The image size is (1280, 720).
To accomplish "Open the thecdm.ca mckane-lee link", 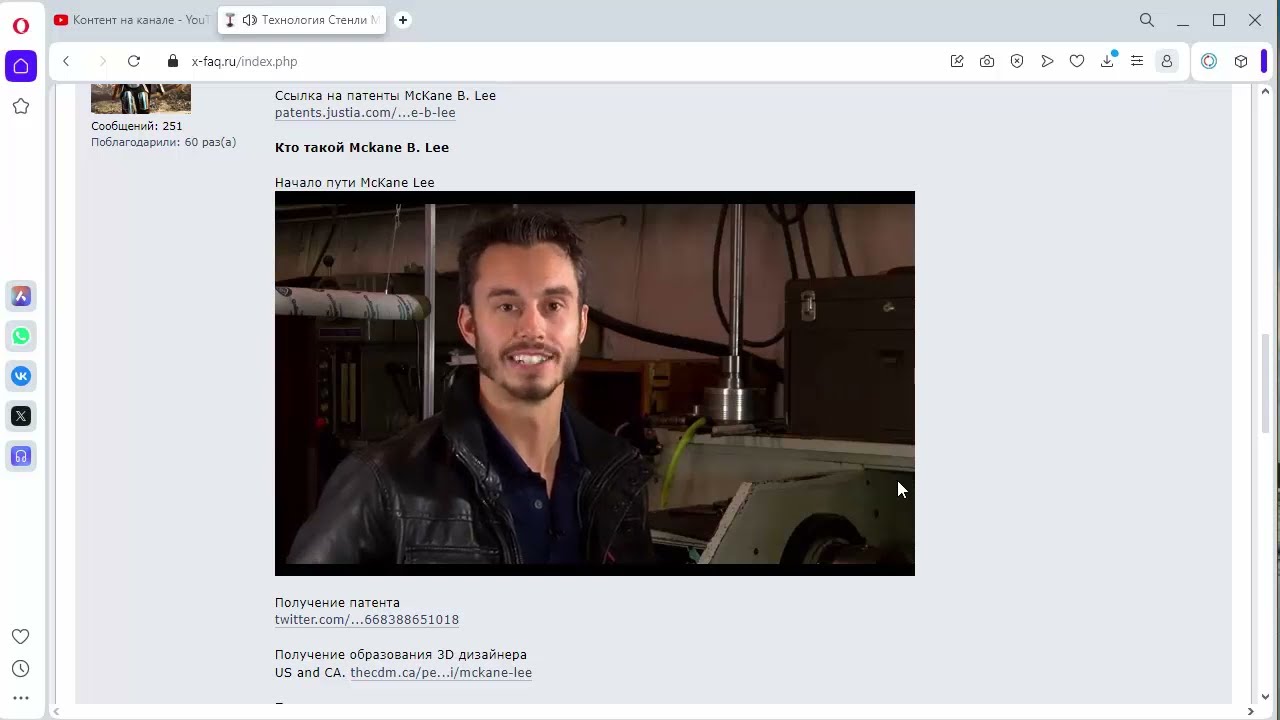I will click(441, 673).
